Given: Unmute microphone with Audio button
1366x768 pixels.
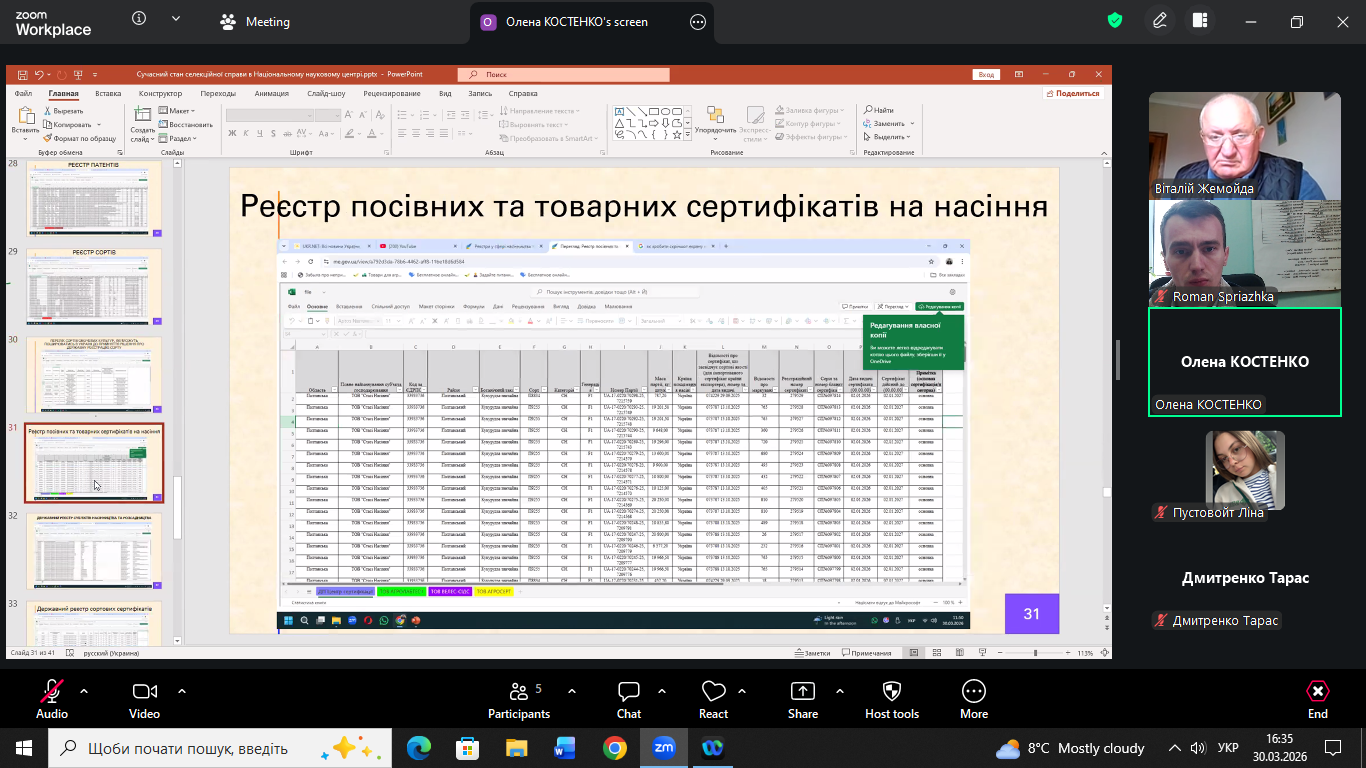Looking at the screenshot, I should 52,699.
